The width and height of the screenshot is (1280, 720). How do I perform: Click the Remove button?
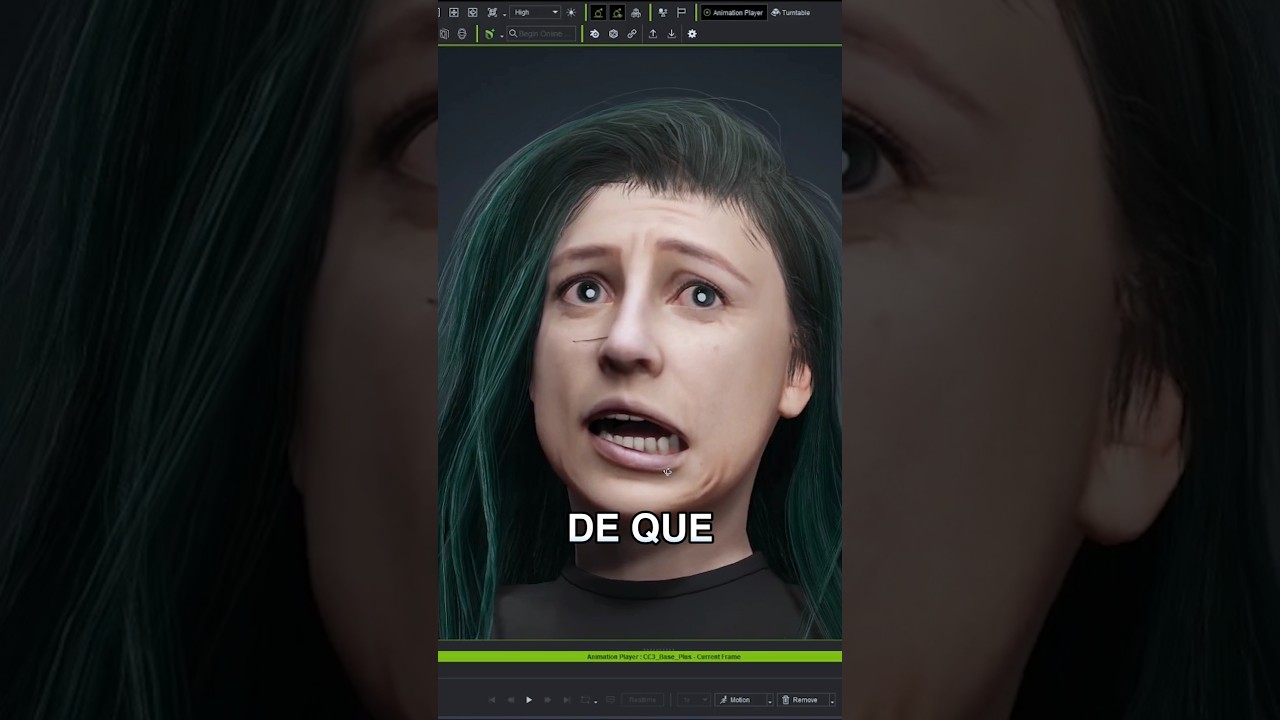coord(803,700)
